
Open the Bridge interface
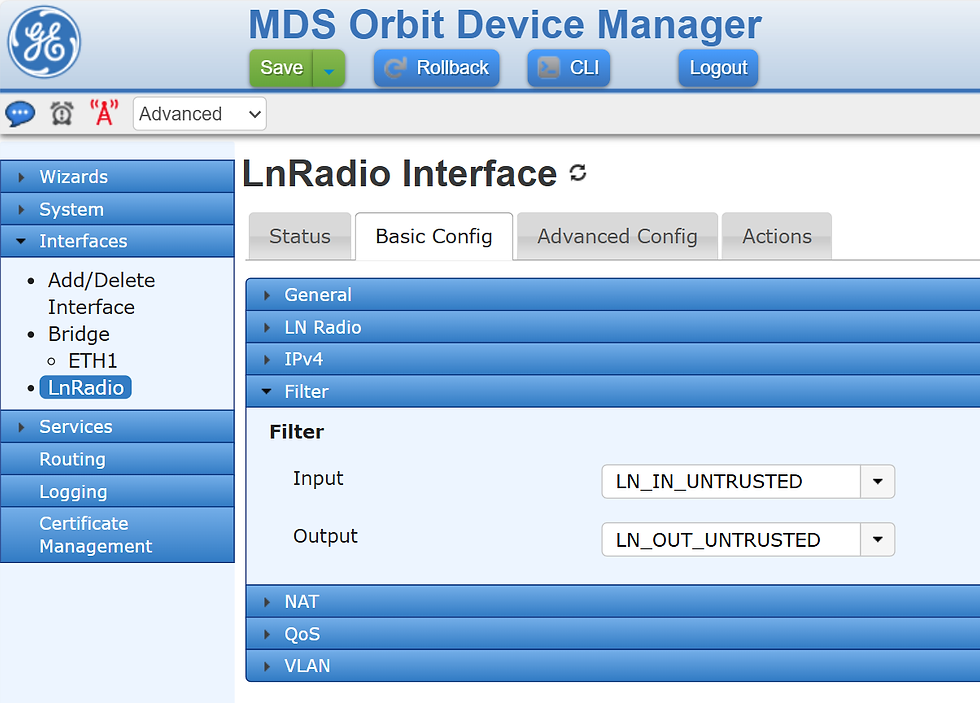click(79, 334)
